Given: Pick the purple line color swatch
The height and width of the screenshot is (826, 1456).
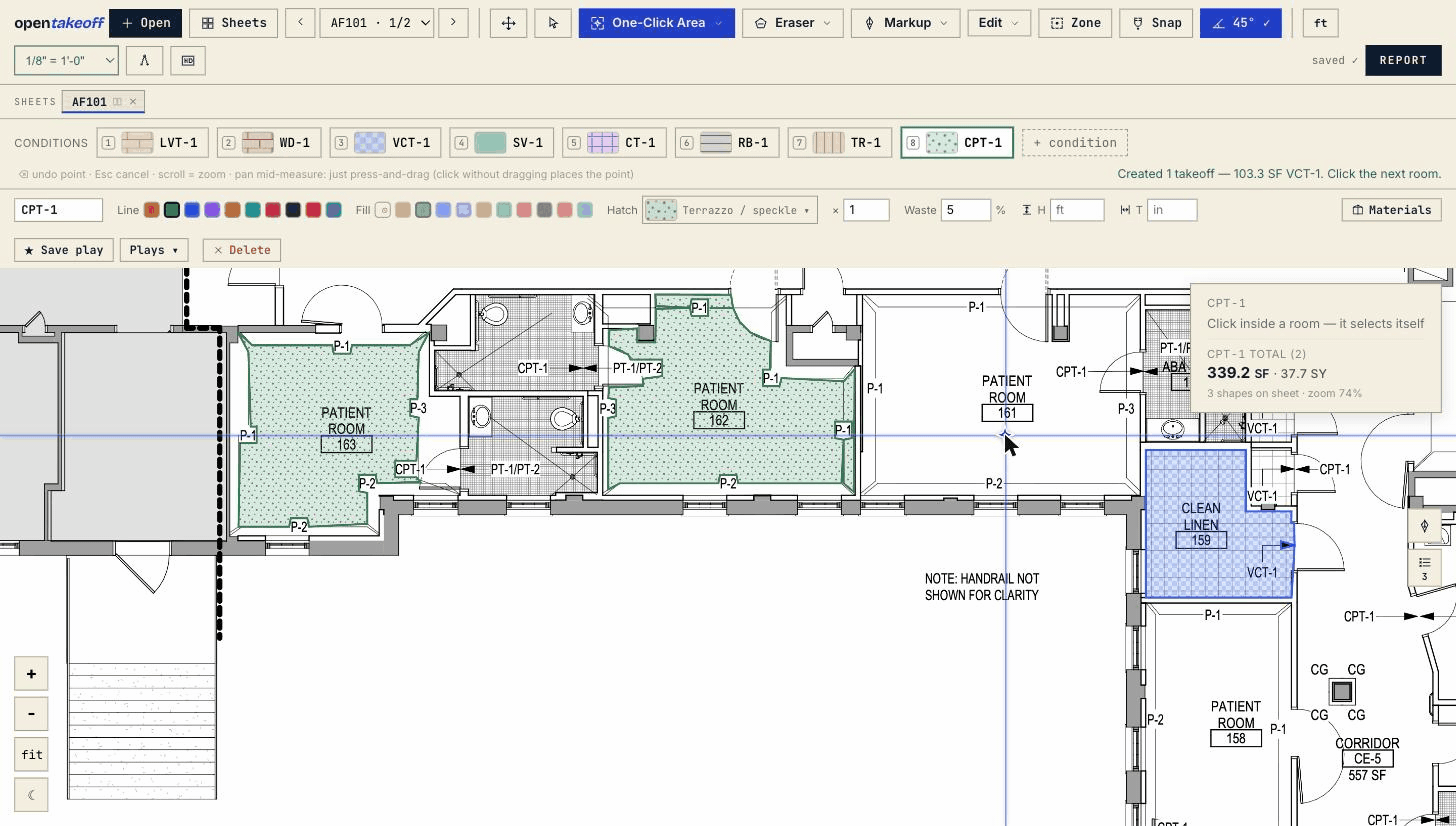Looking at the screenshot, I should tap(212, 210).
